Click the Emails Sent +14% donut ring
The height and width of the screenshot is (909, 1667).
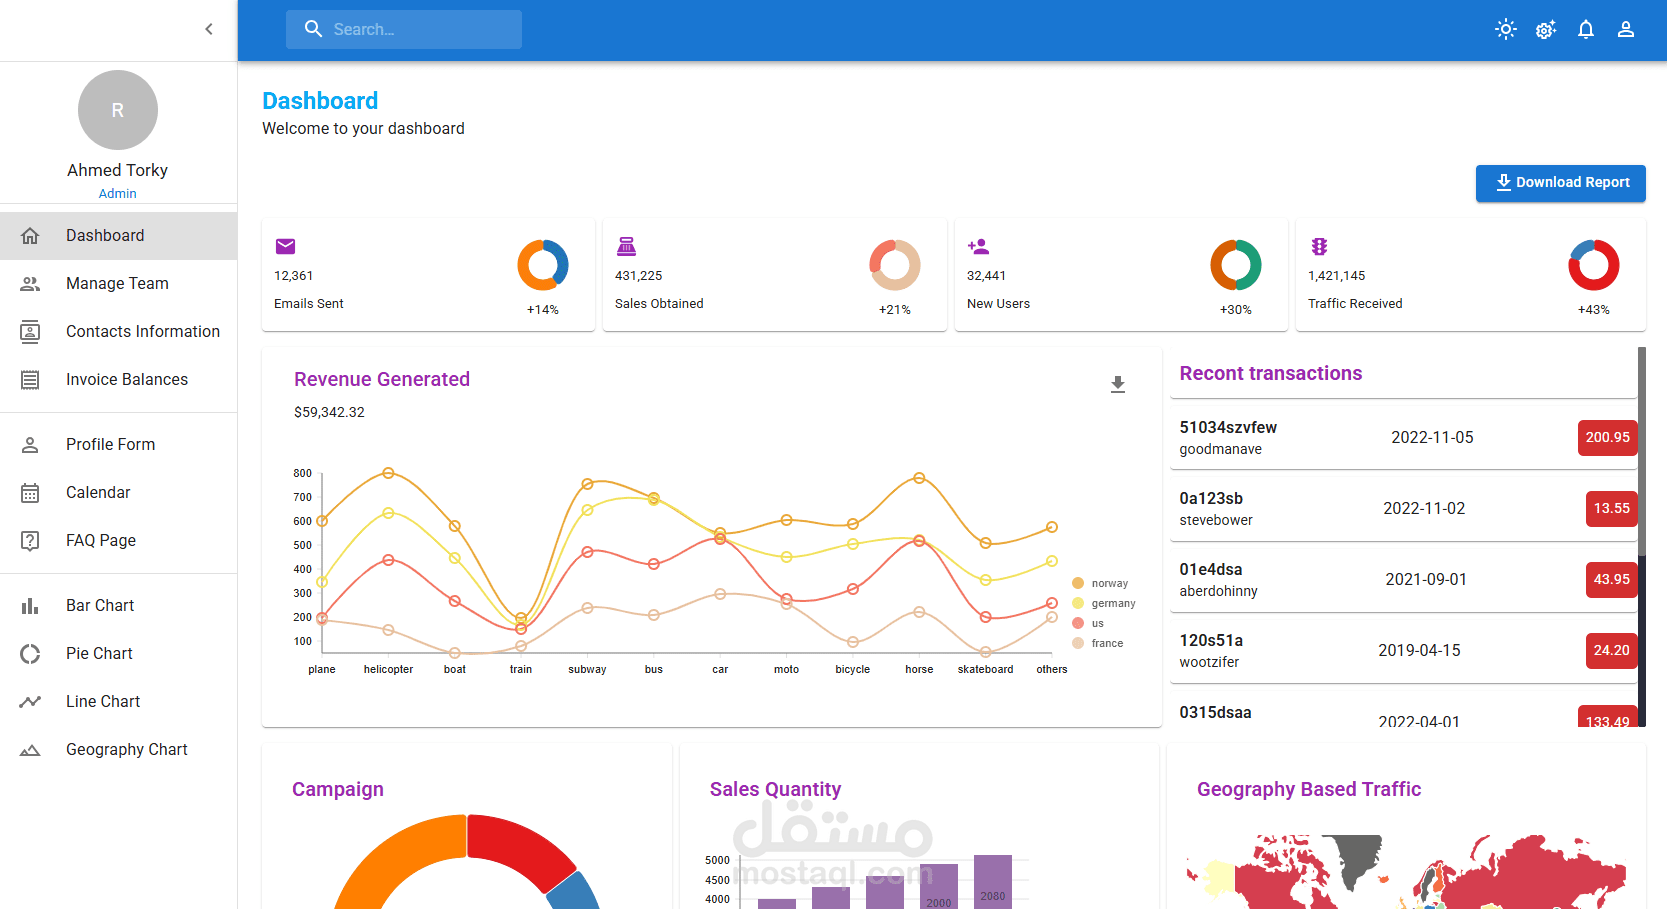(543, 265)
